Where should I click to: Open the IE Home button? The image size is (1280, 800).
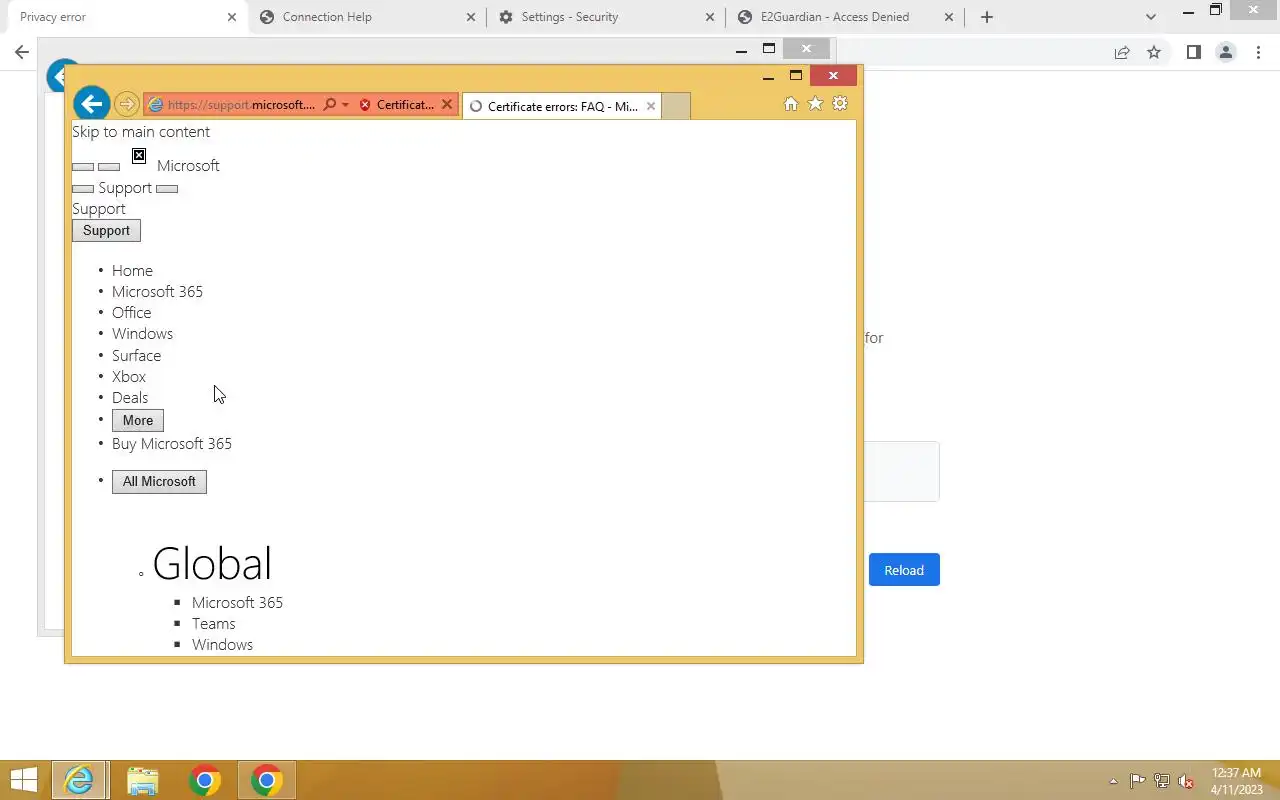[x=791, y=104]
